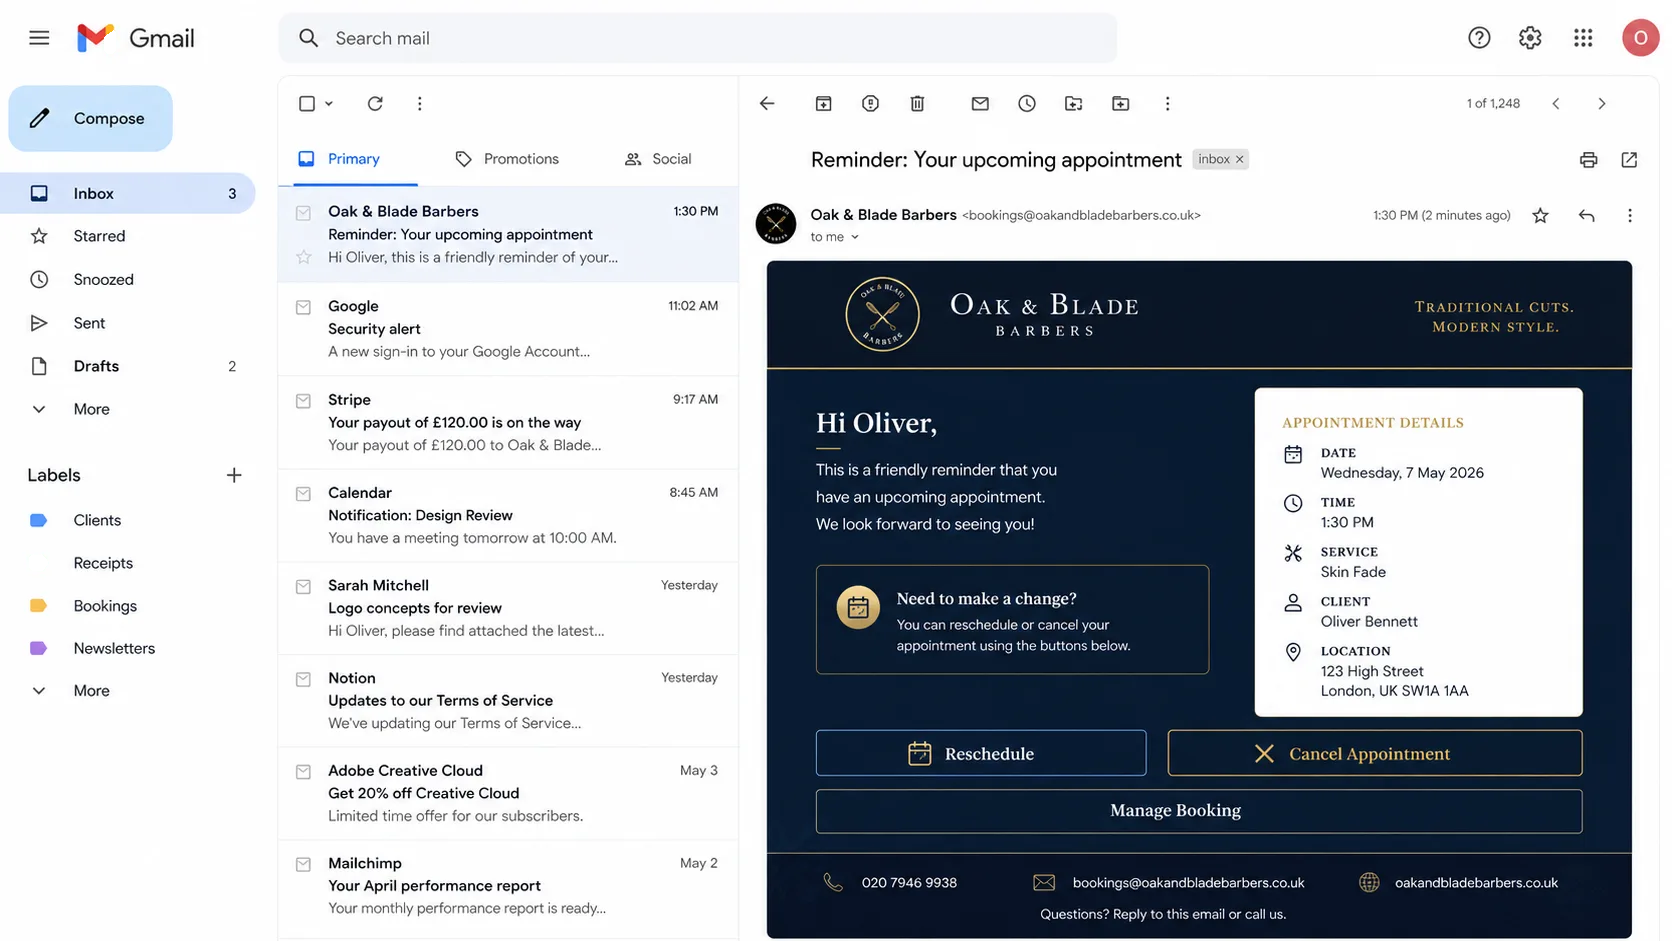Select the Sarah Mitchell email checkbox
Screen dimensions: 1672x941
[303, 587]
